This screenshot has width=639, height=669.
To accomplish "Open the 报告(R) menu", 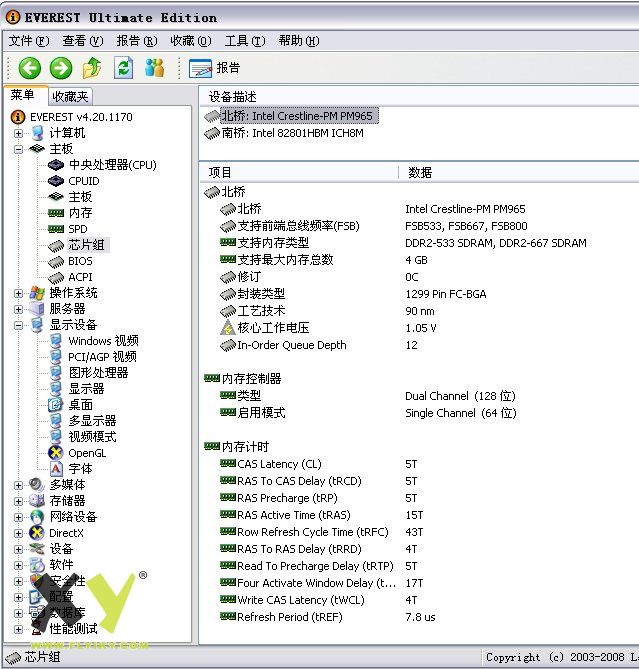I will tap(137, 41).
